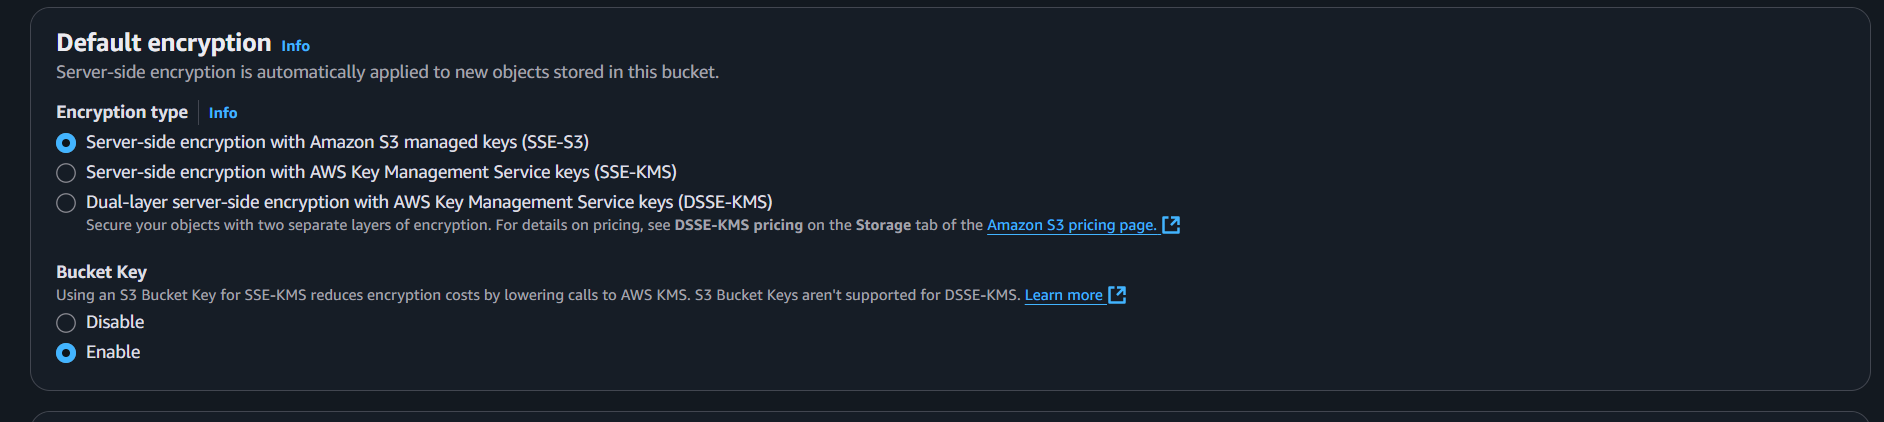
Task: Visit the Amazon S3 pricing page link
Action: [x=1072, y=225]
